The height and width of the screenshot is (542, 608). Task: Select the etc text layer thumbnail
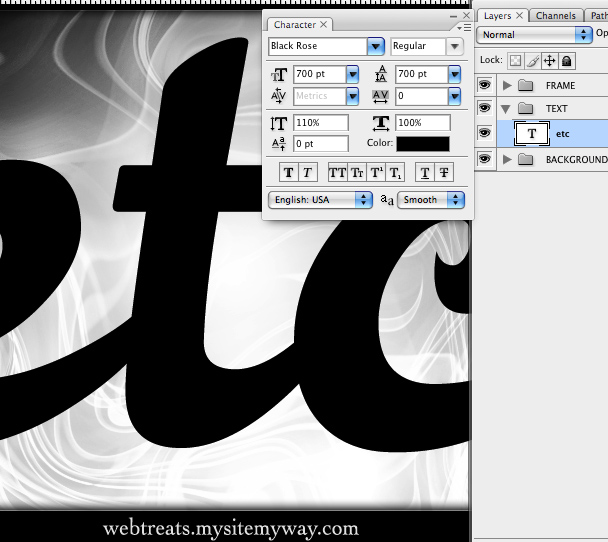[x=532, y=134]
